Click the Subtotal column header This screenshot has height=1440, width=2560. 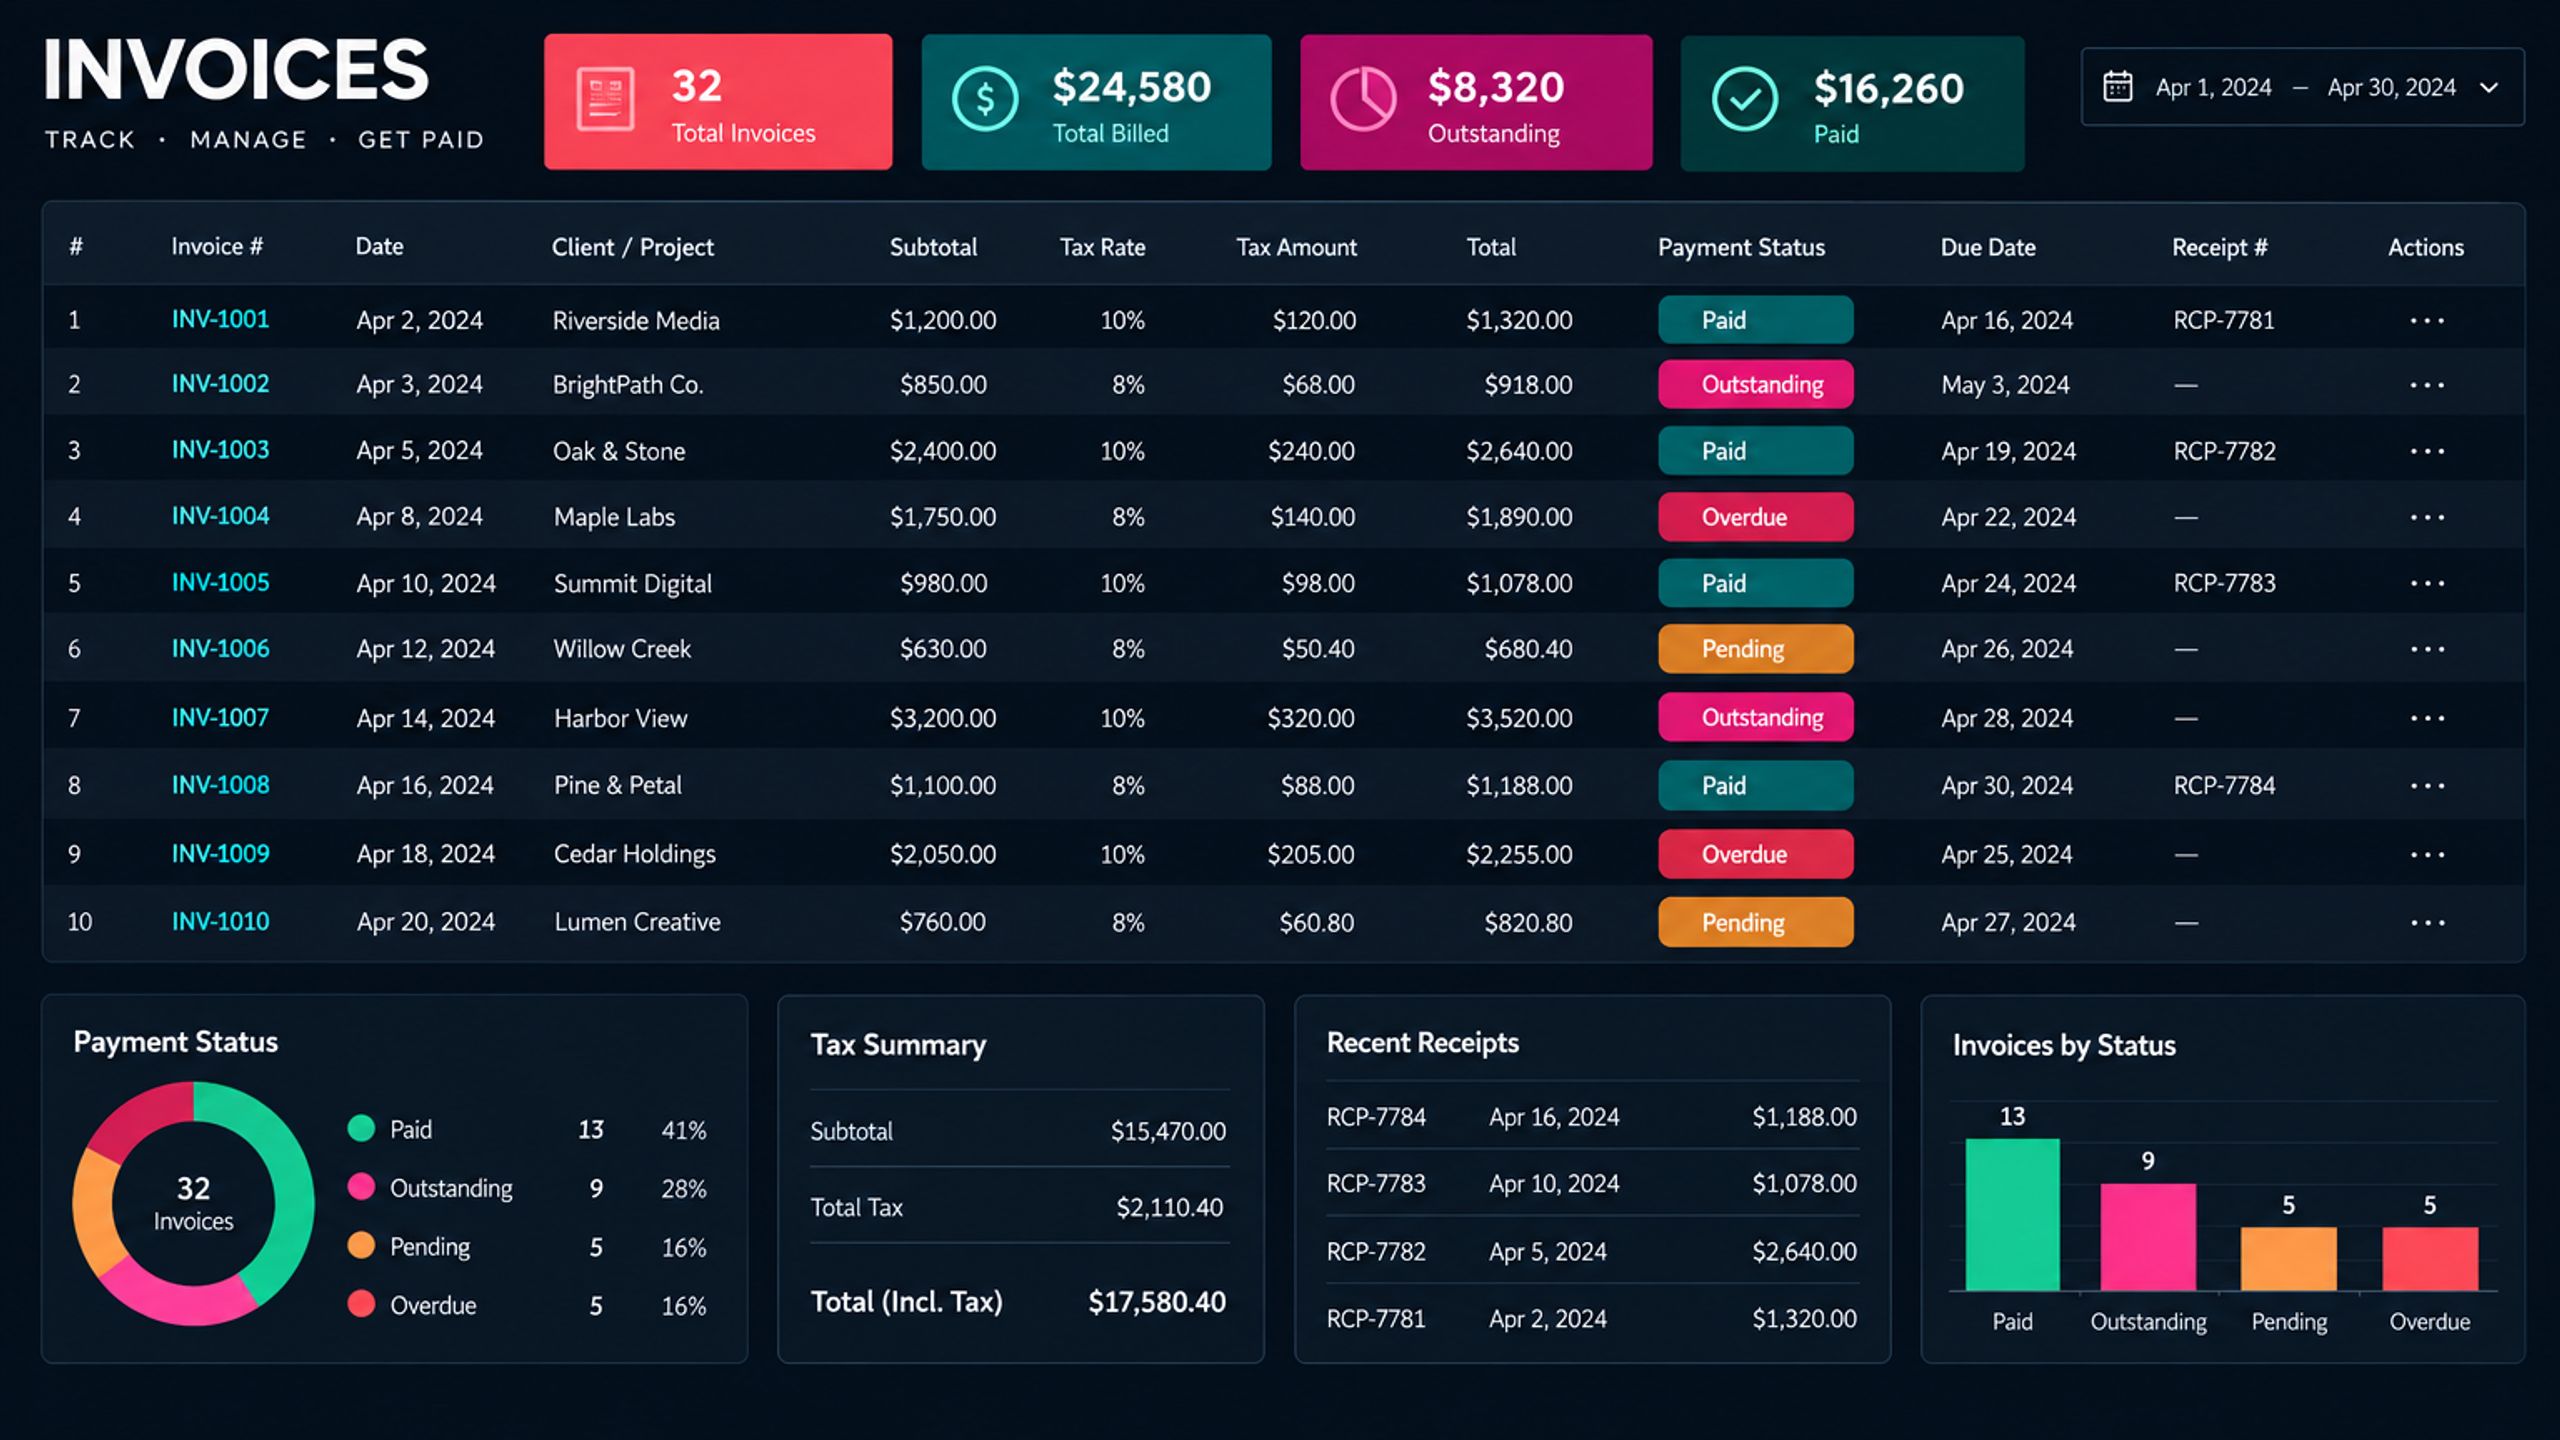click(933, 247)
